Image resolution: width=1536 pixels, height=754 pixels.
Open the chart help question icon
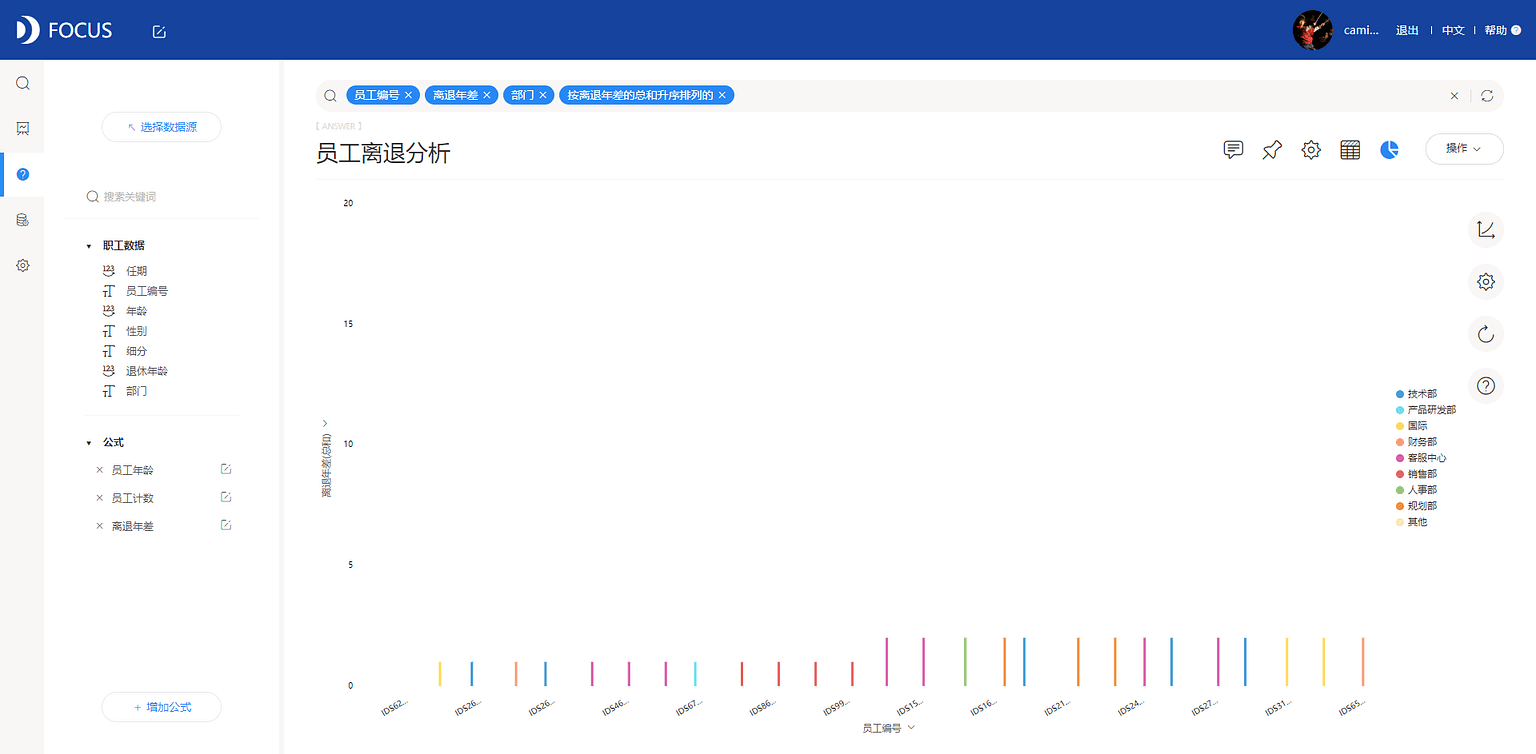click(1486, 385)
